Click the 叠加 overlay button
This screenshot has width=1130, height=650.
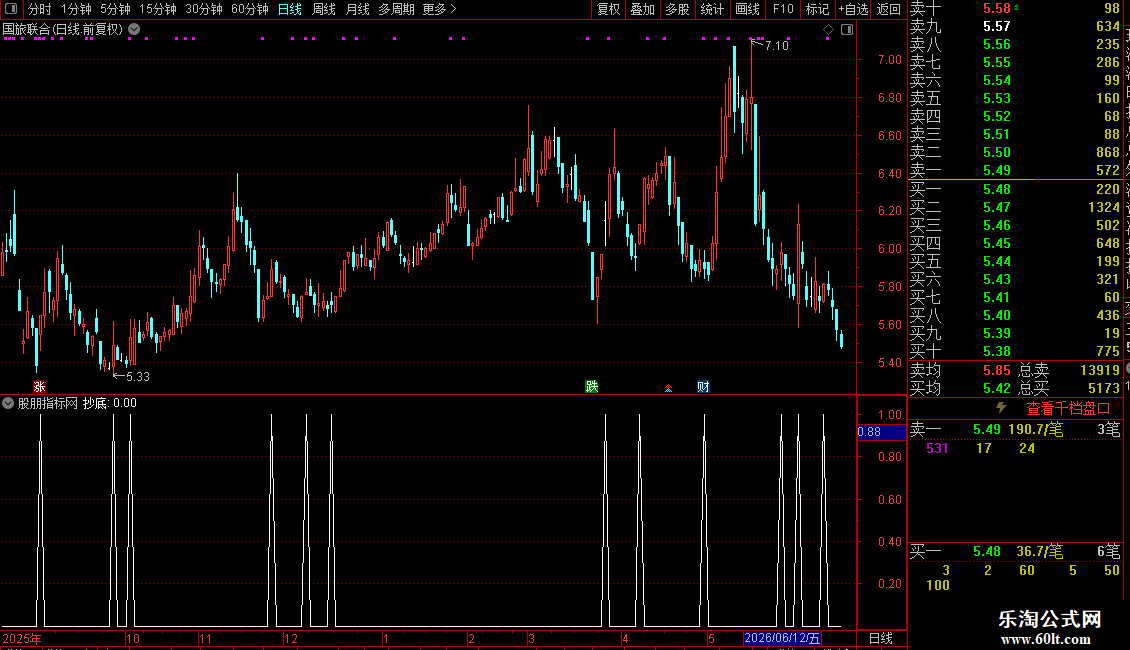pos(643,9)
